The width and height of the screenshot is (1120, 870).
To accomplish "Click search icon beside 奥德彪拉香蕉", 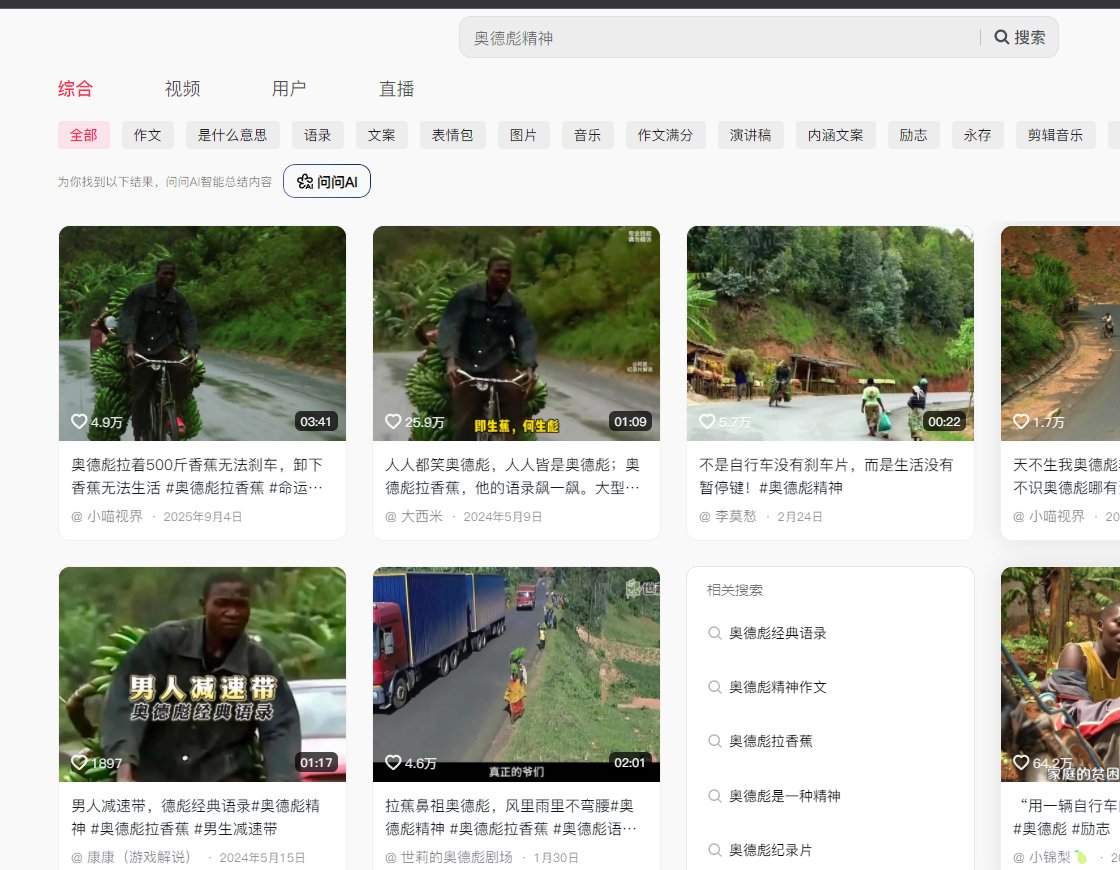I will click(x=714, y=741).
